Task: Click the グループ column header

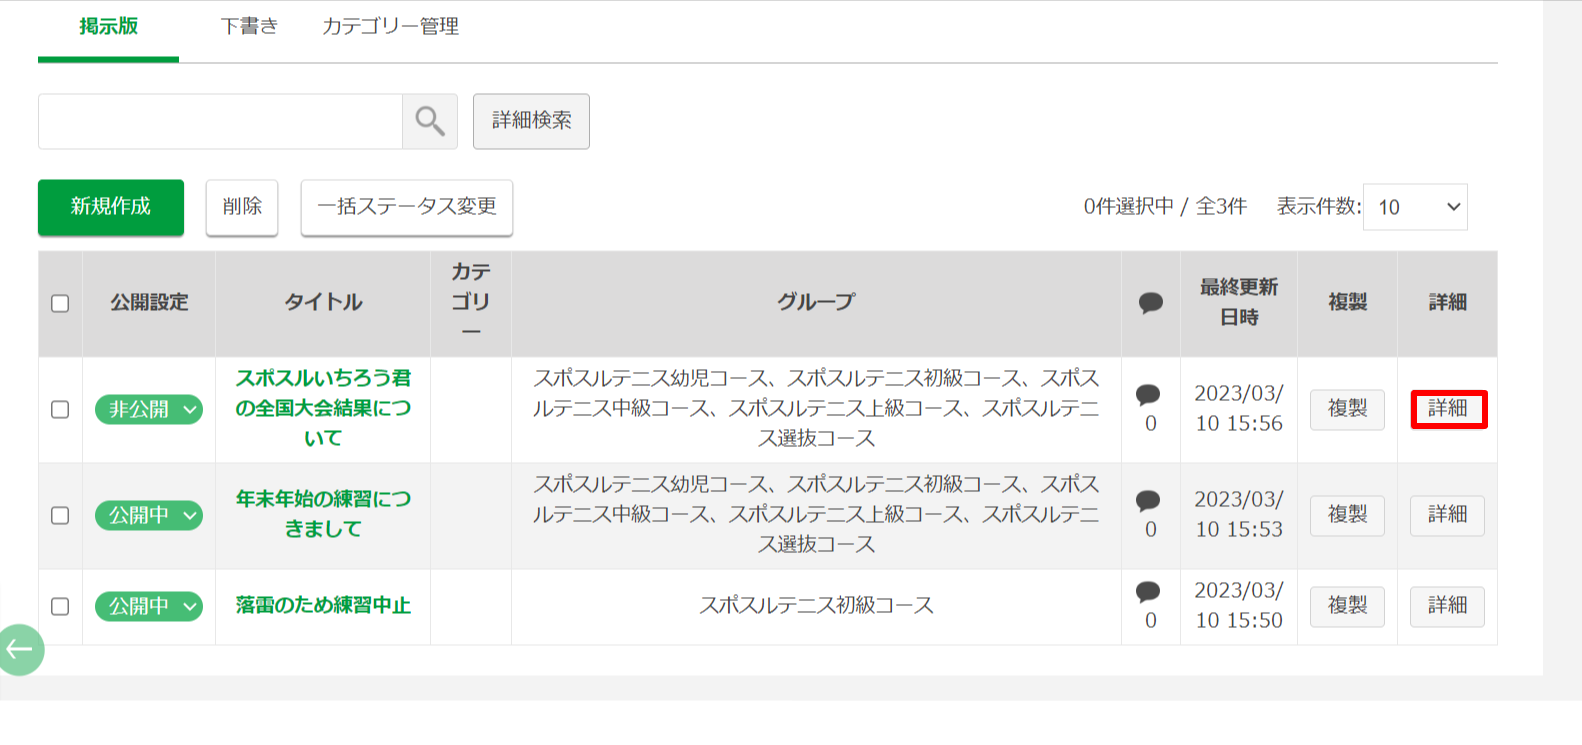Action: [x=816, y=302]
